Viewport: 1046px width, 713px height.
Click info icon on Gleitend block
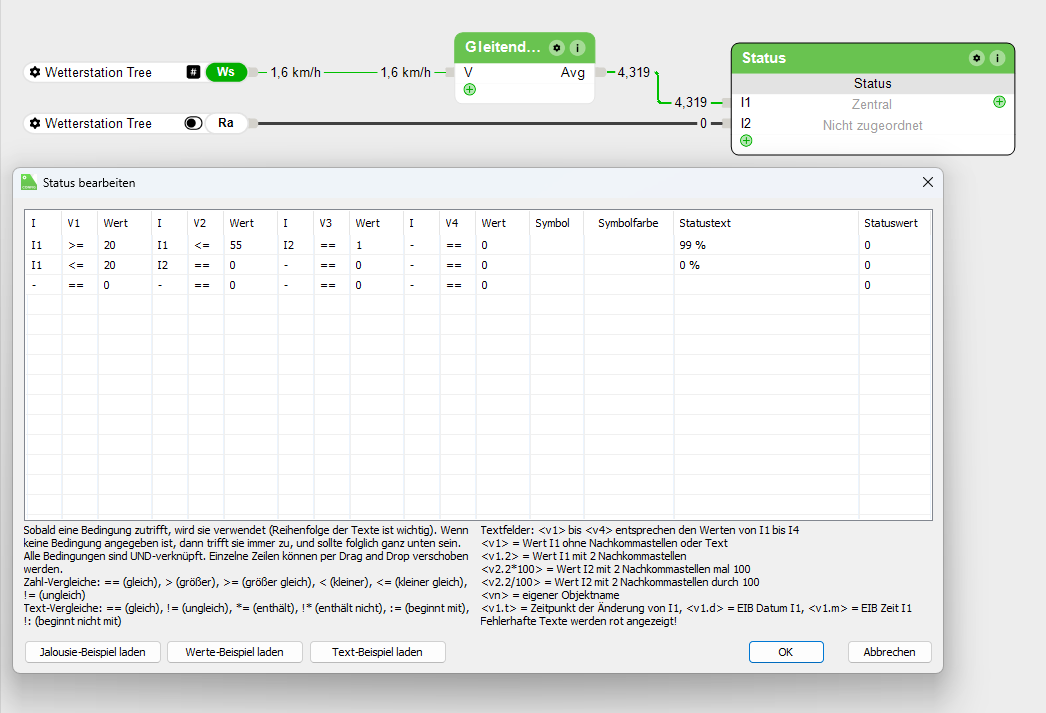click(577, 48)
